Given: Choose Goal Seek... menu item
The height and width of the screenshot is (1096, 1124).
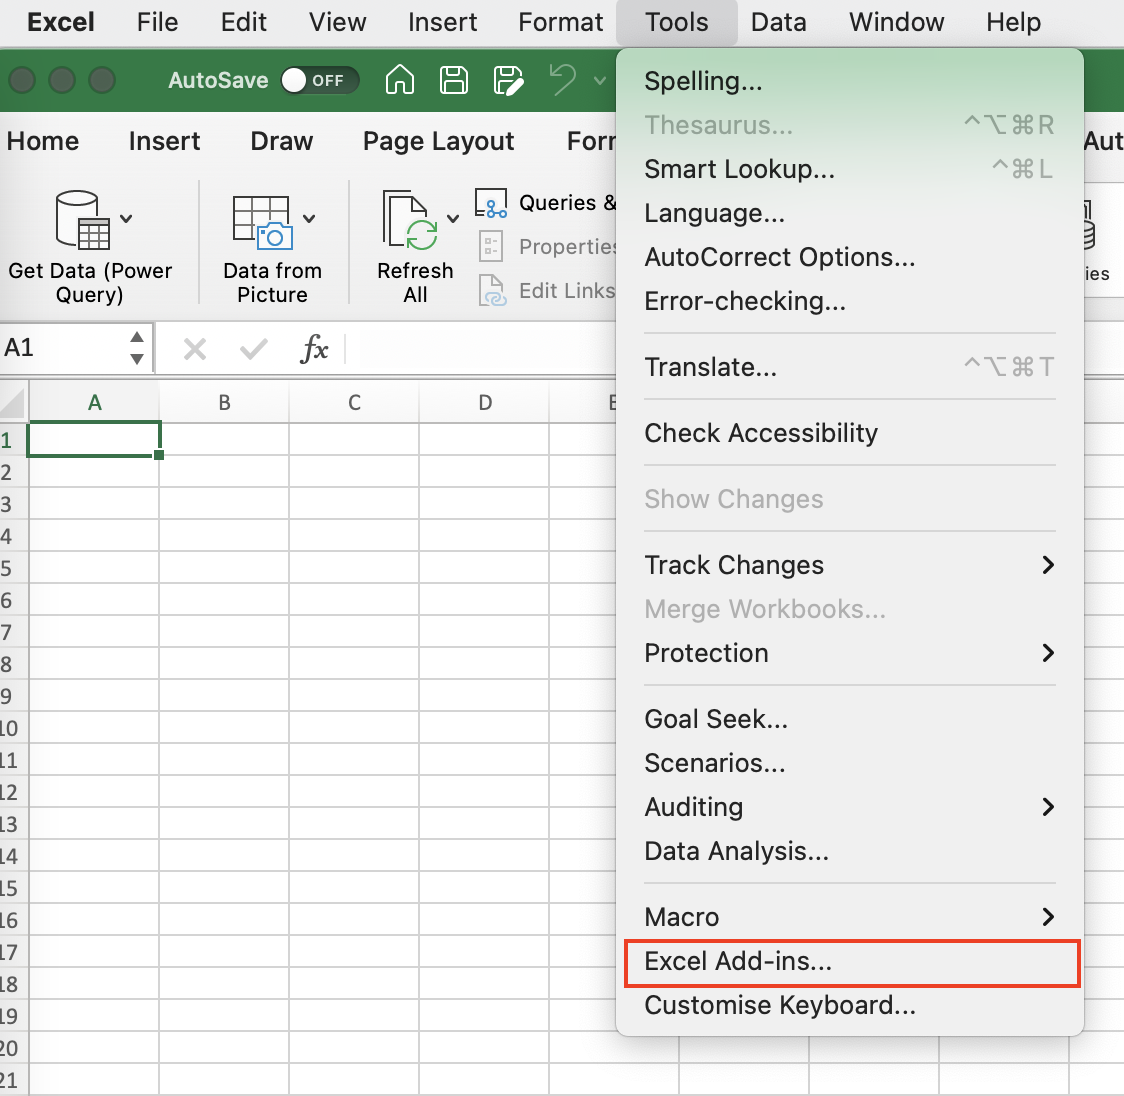Looking at the screenshot, I should click(x=850, y=719).
